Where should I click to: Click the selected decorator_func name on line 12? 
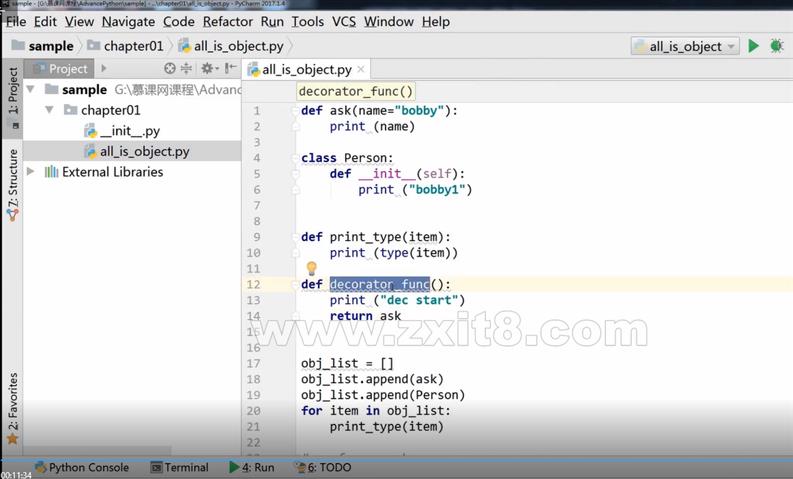click(379, 284)
